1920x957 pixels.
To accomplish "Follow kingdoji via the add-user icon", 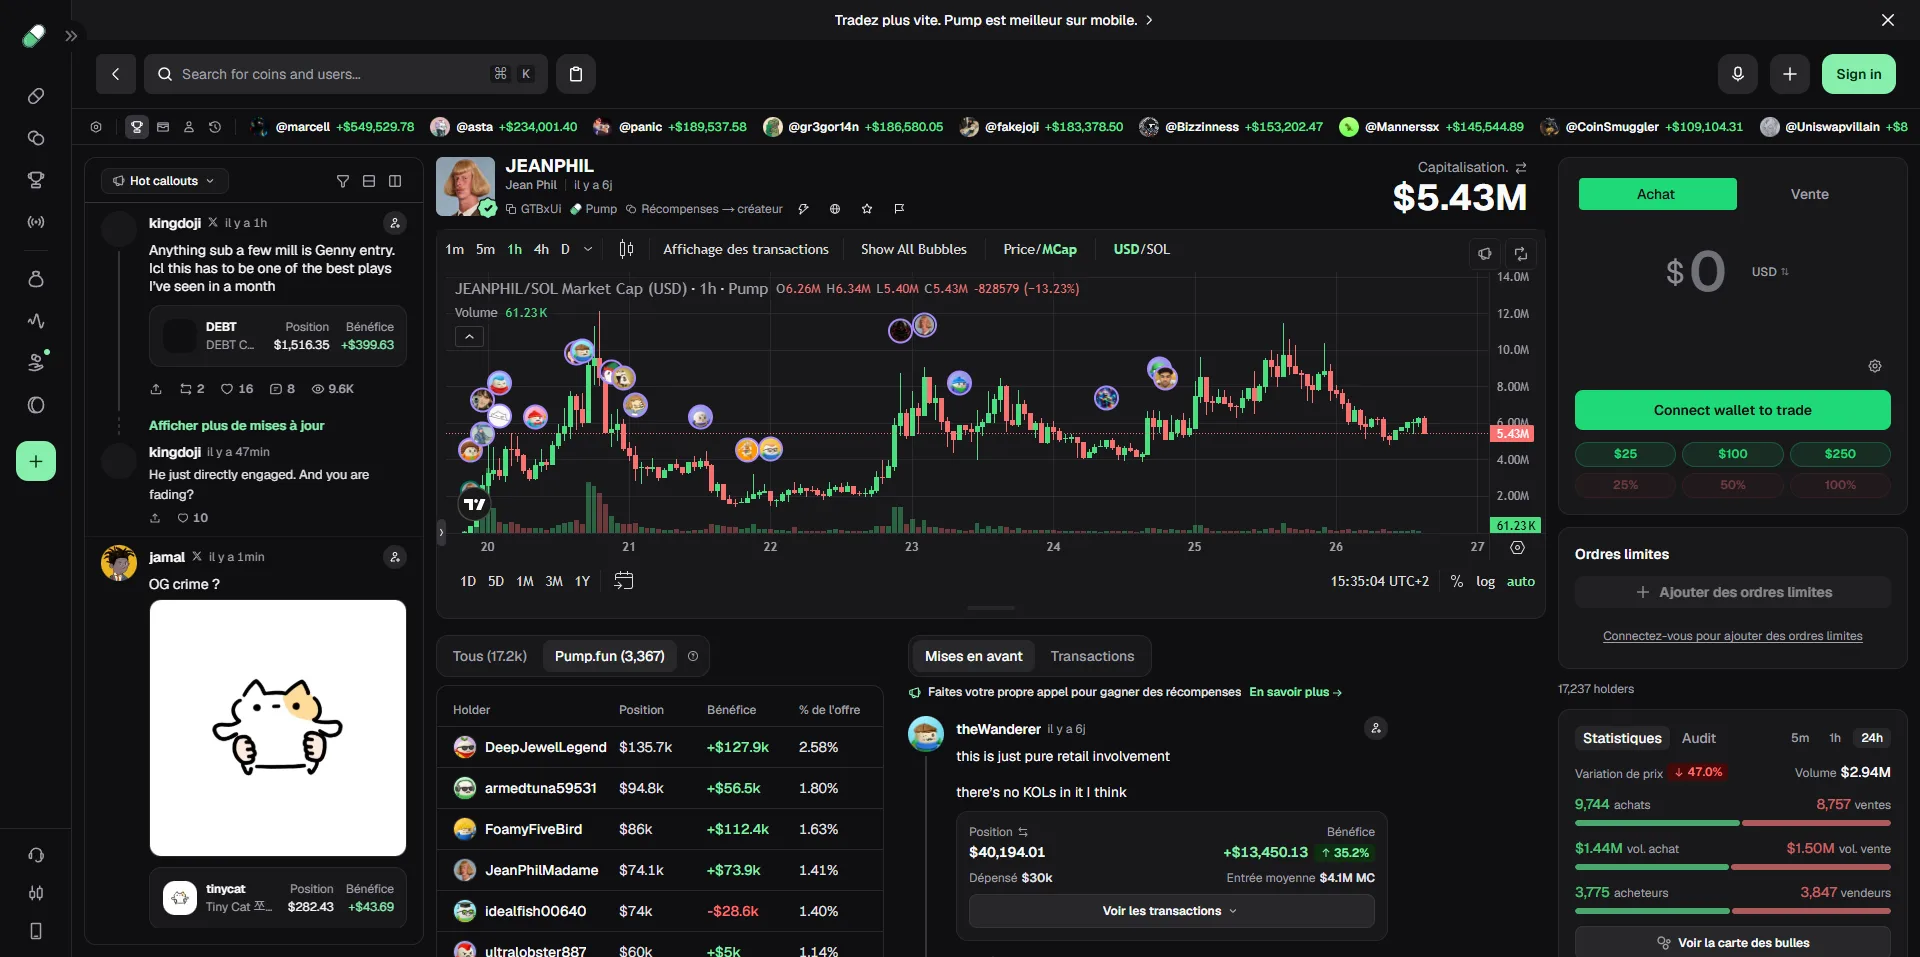I will click(x=395, y=223).
